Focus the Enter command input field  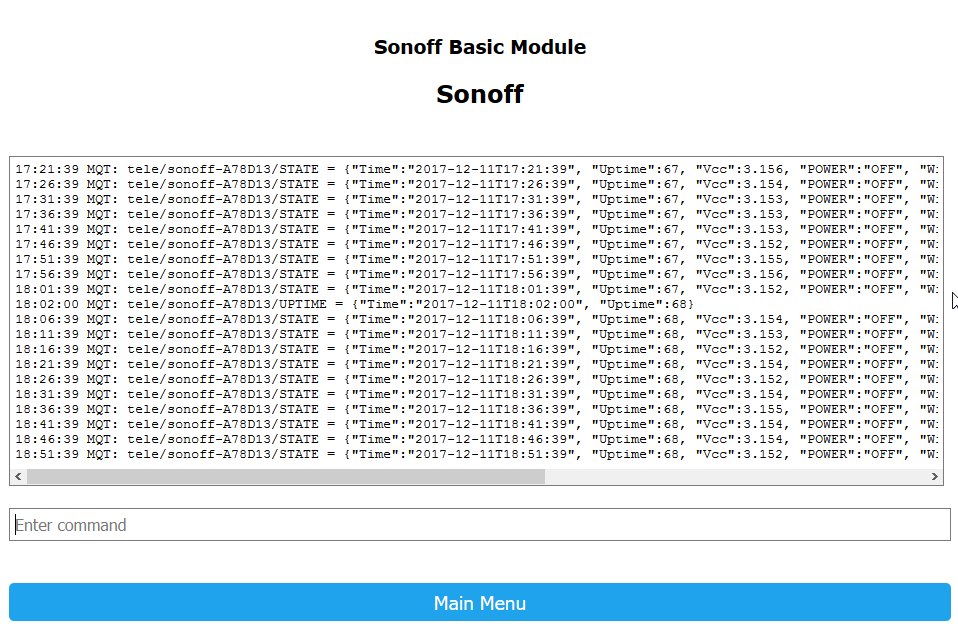(x=480, y=524)
